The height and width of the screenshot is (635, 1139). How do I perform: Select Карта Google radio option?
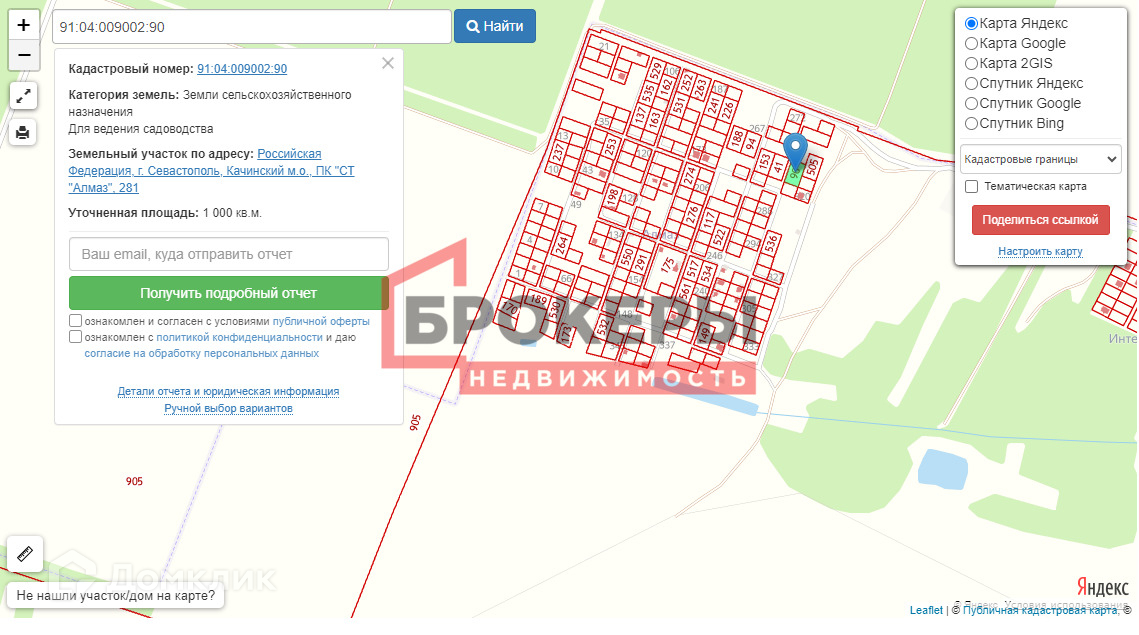pos(971,44)
